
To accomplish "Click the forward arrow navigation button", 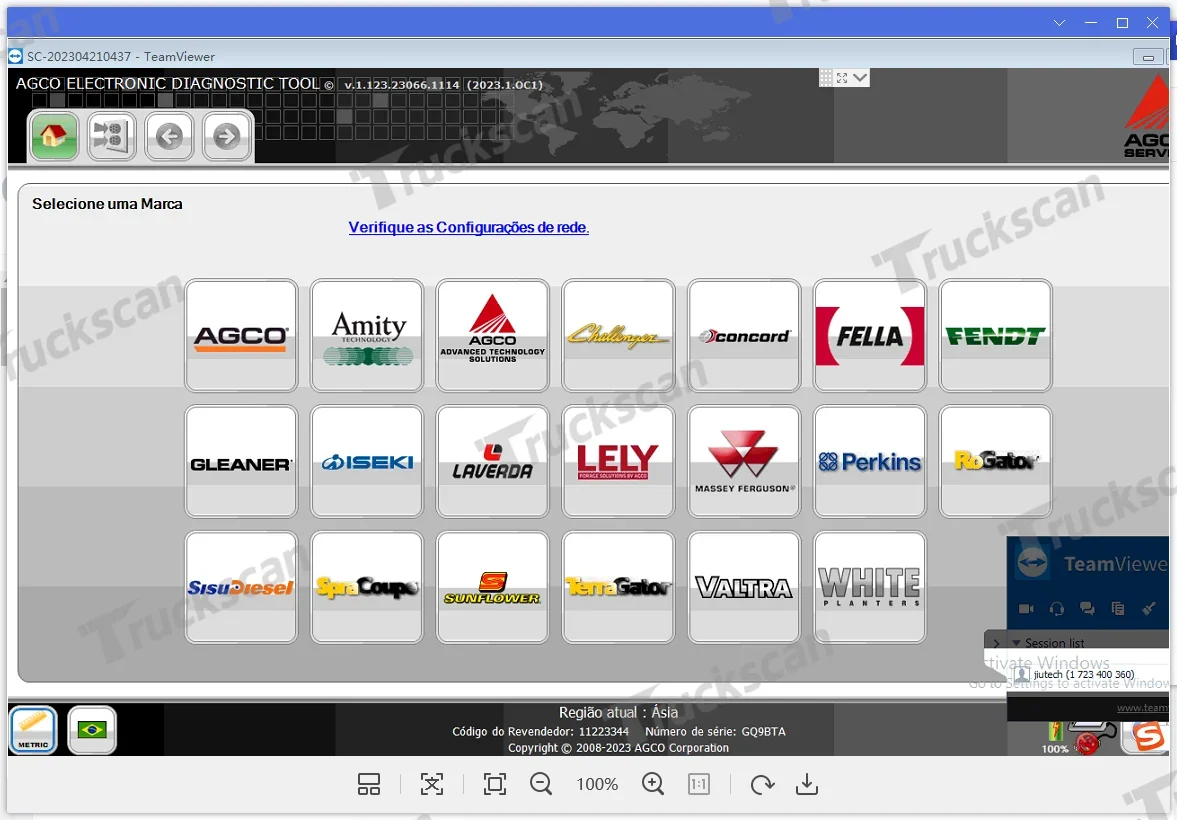I will [x=227, y=136].
